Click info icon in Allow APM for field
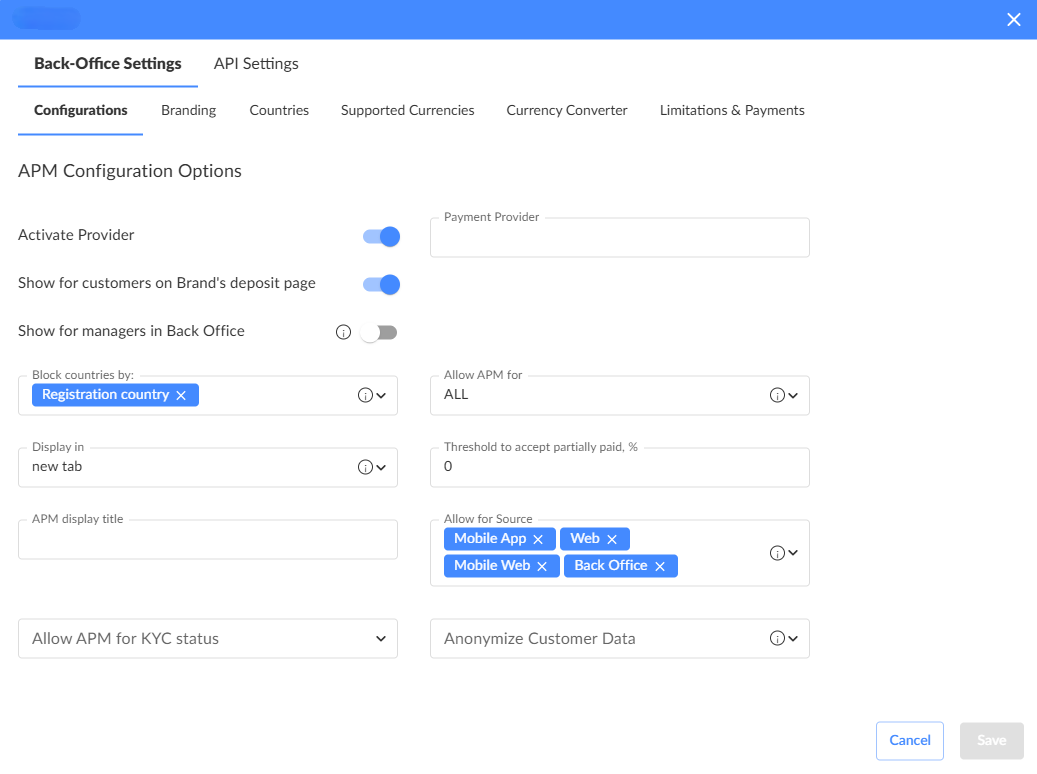 point(777,395)
